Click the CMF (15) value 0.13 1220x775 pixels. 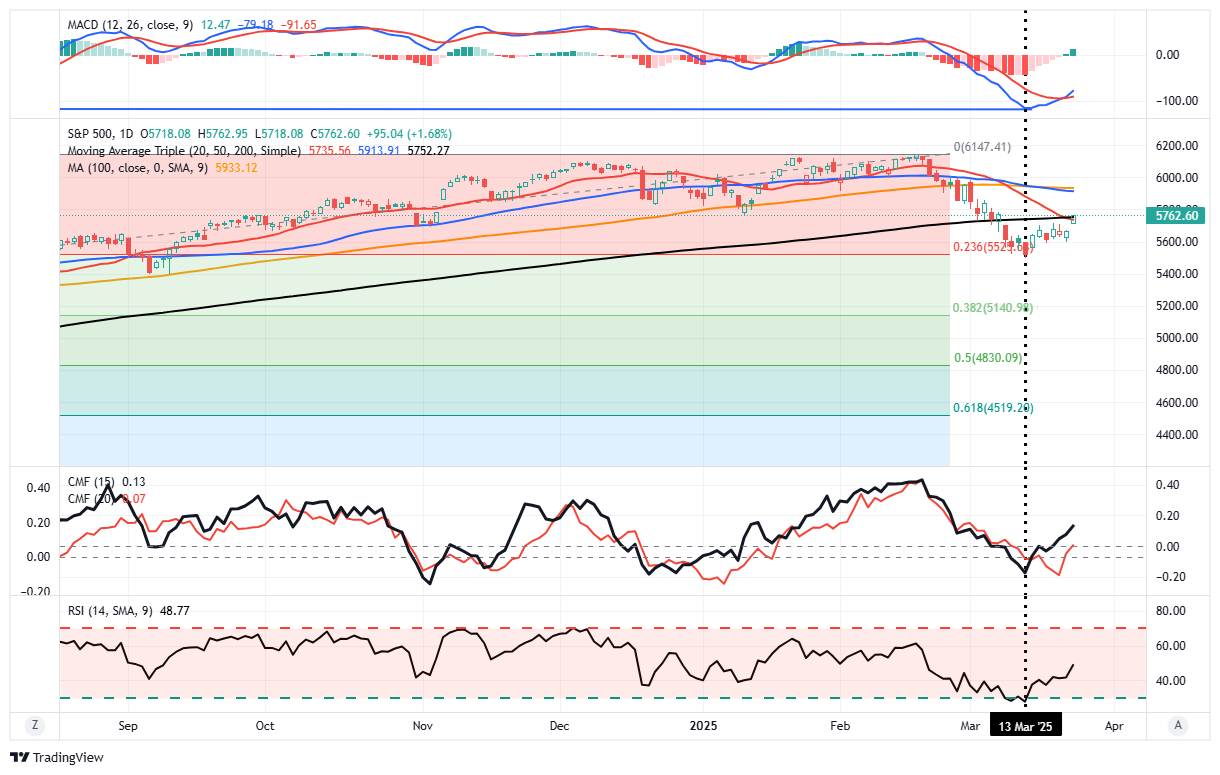click(x=134, y=481)
